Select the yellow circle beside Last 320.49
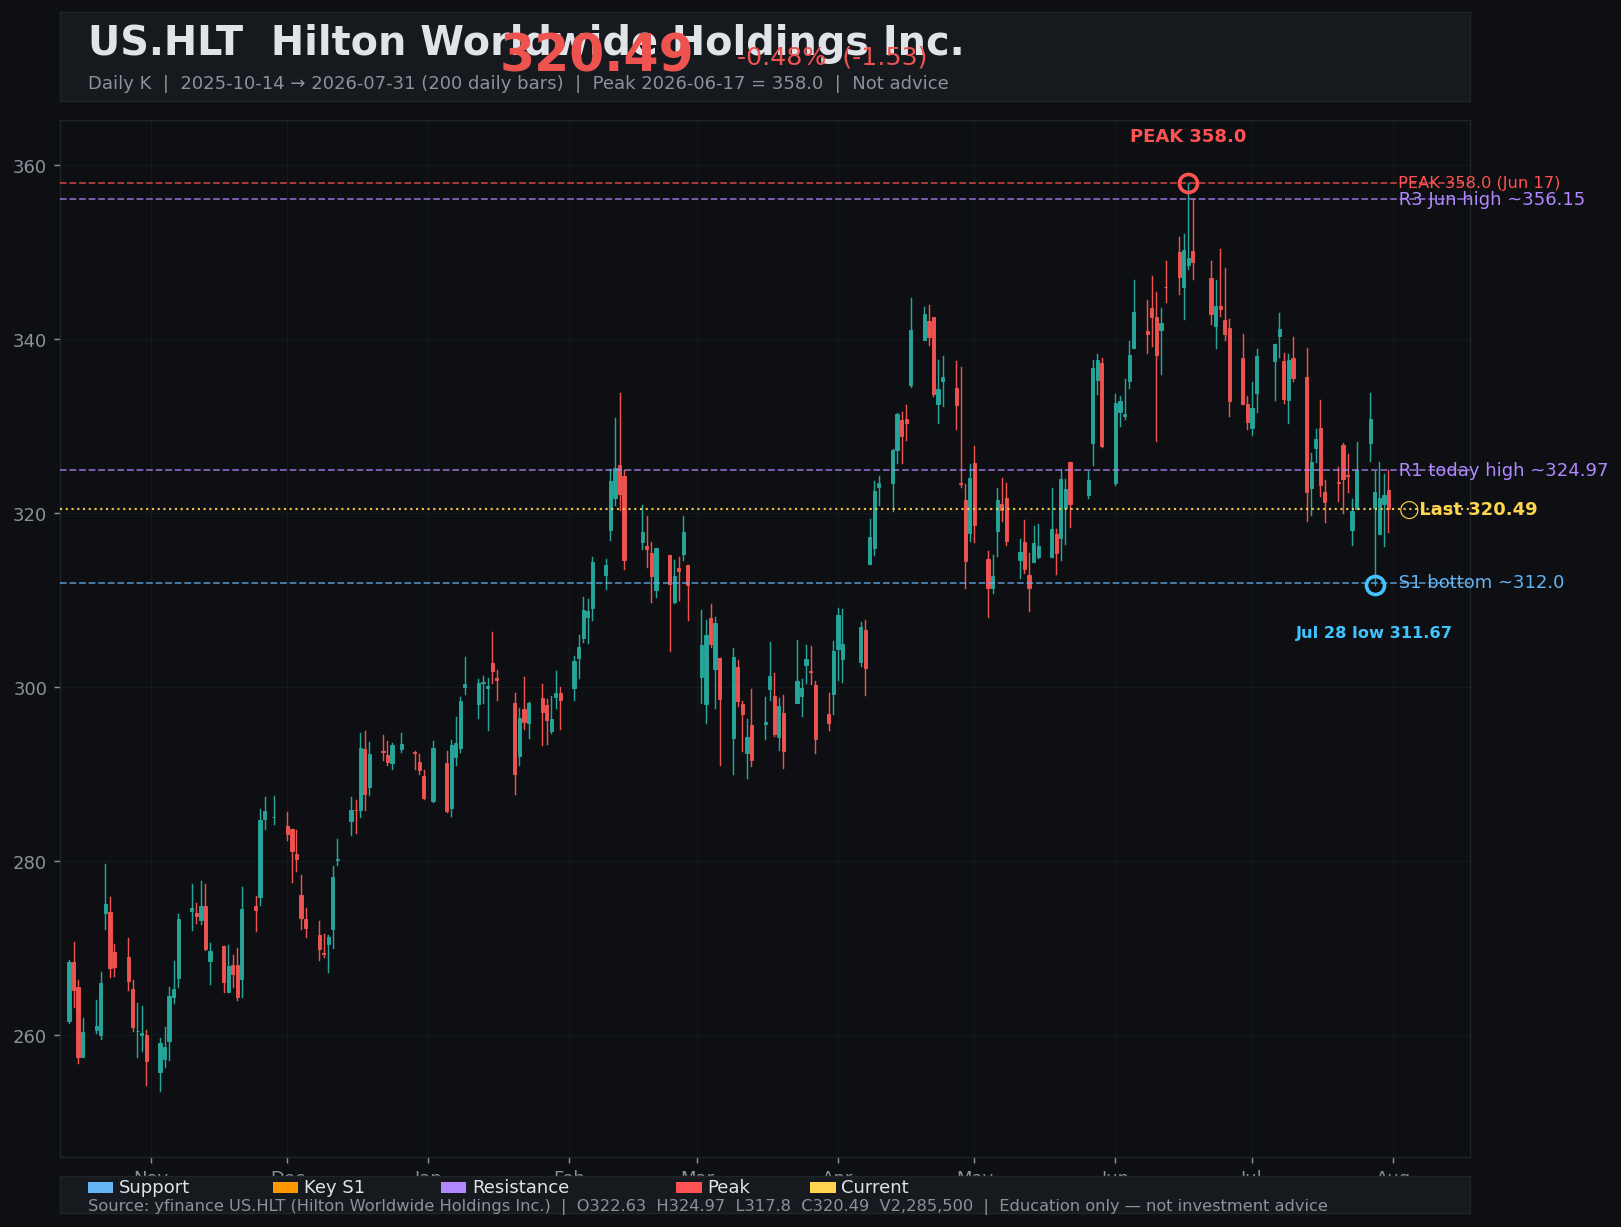This screenshot has width=1621, height=1227. [x=1409, y=510]
